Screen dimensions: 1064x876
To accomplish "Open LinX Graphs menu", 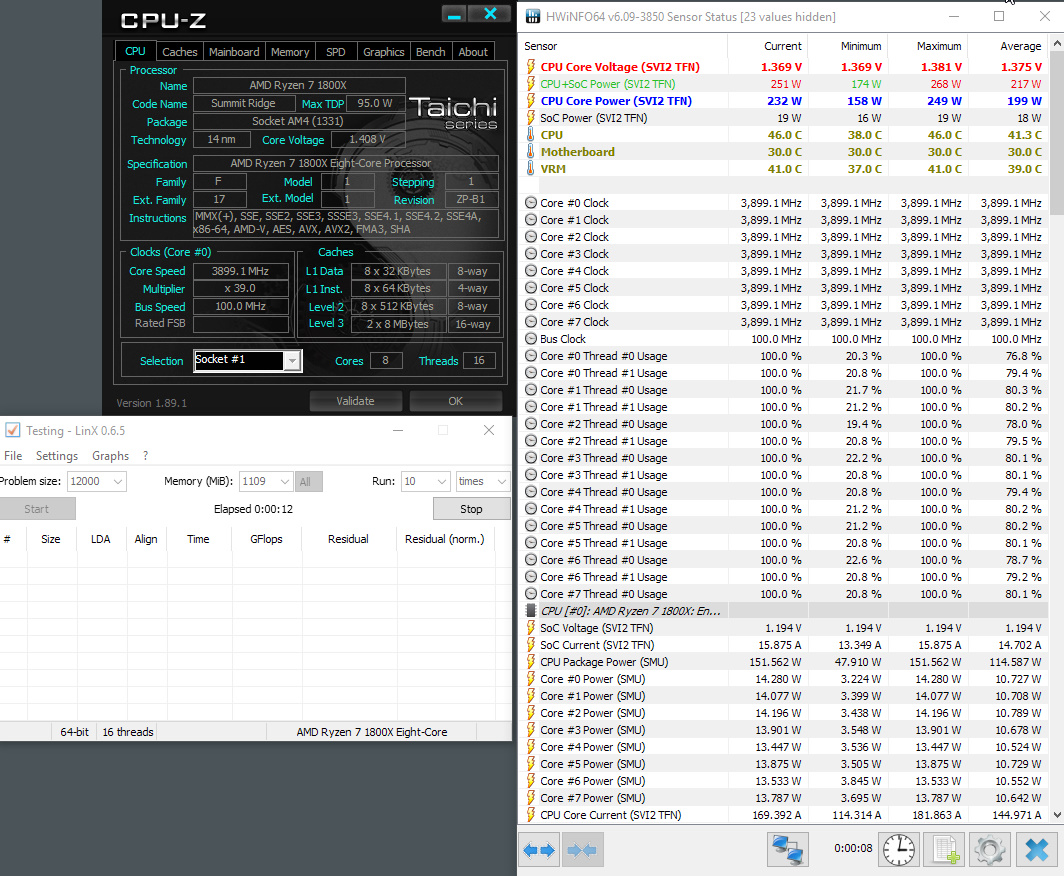I will pyautogui.click(x=111, y=455).
